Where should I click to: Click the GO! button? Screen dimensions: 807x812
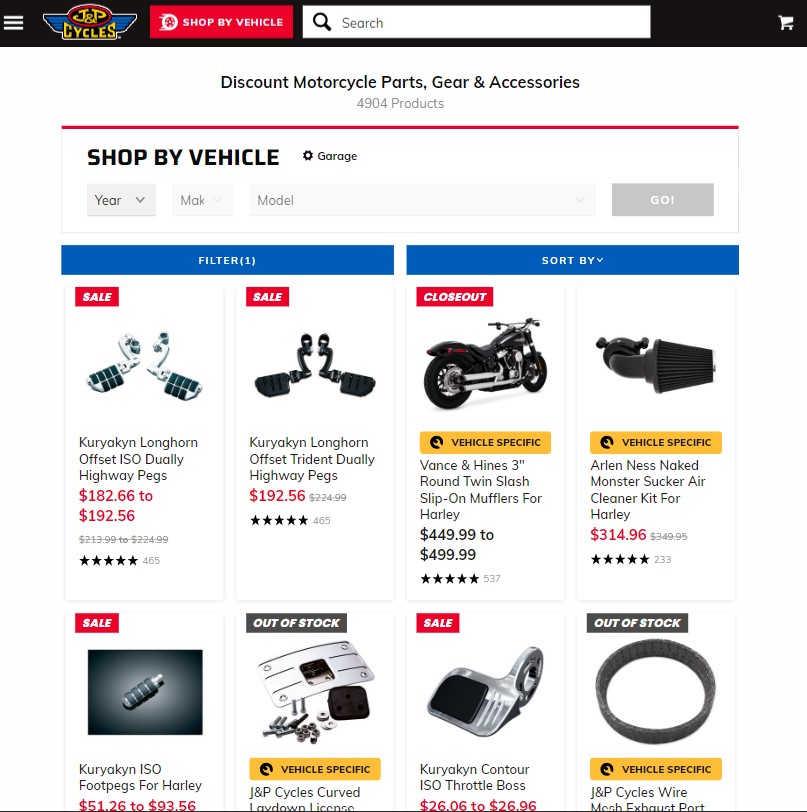(x=662, y=199)
